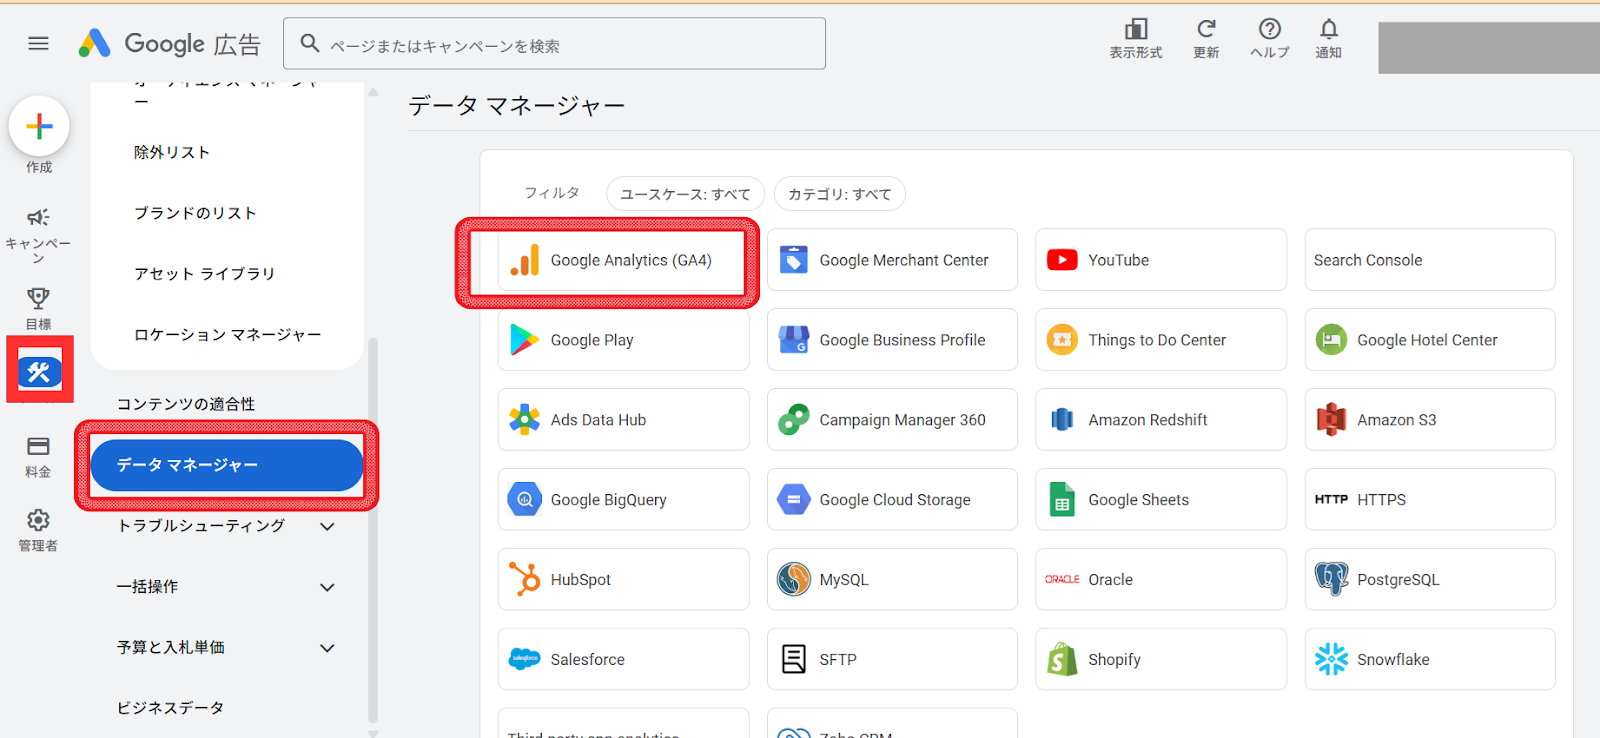Open the カテゴリ: すべて filter dropdown

tap(839, 194)
